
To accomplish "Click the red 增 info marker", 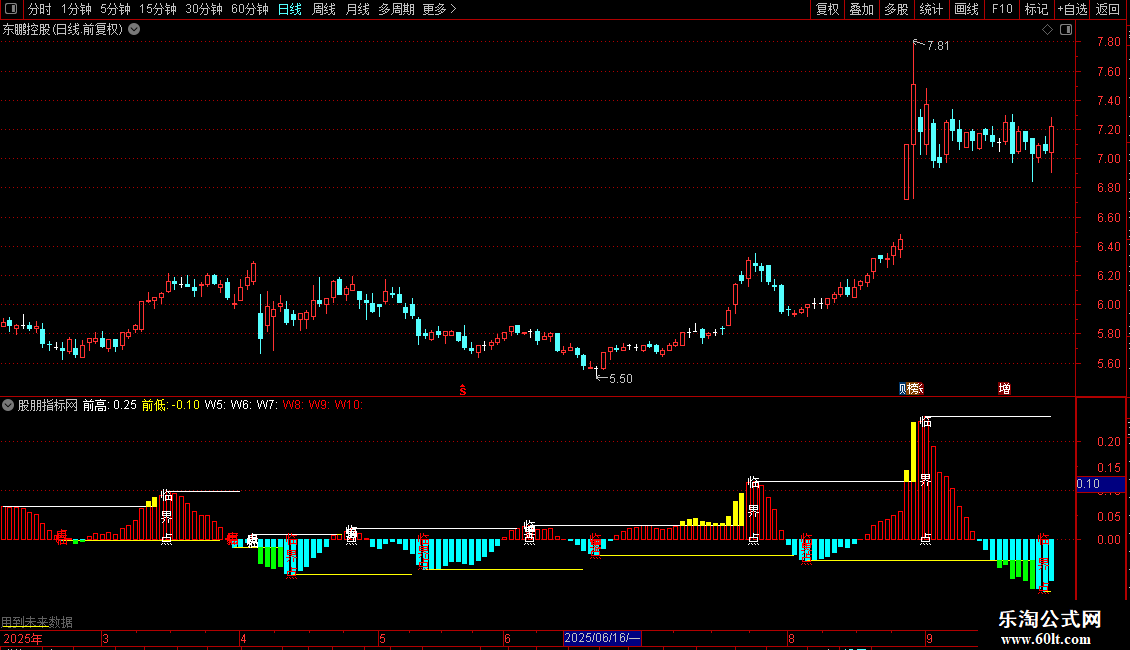I will coord(1004,388).
